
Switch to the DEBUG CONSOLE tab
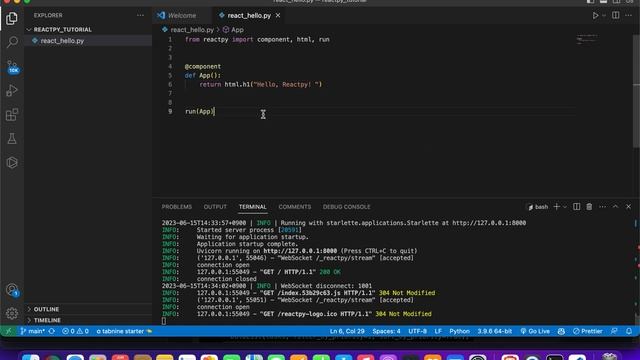coord(347,207)
